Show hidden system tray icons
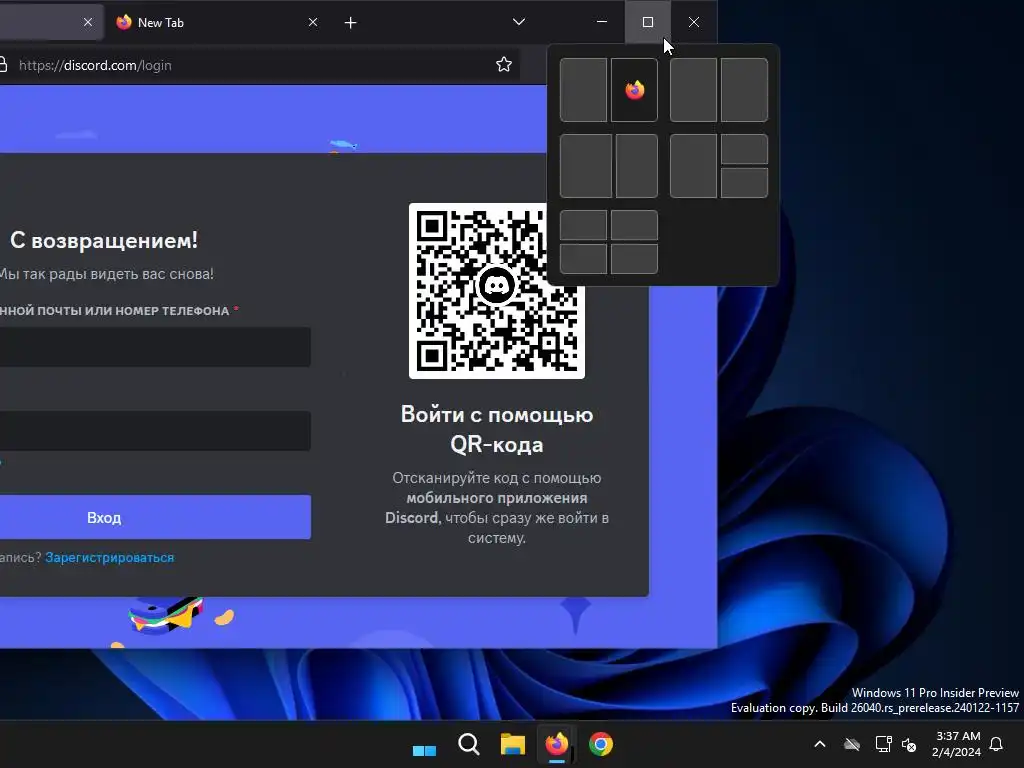 [820, 744]
